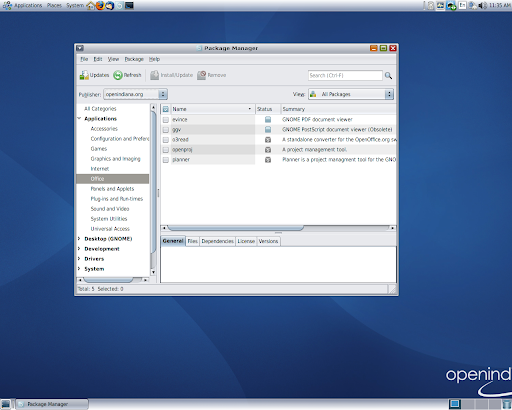The image size is (512, 410).
Task: Click the Install/Update toolbar icon
Action: click(x=154, y=75)
